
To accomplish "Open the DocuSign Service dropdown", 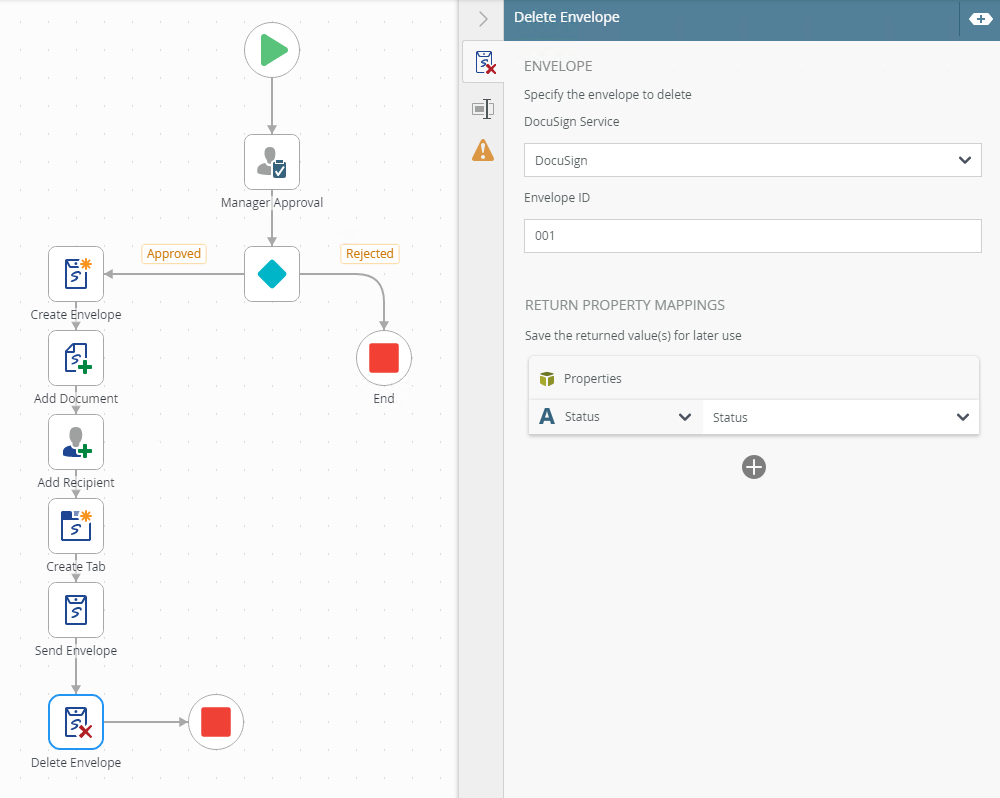I will point(752,160).
